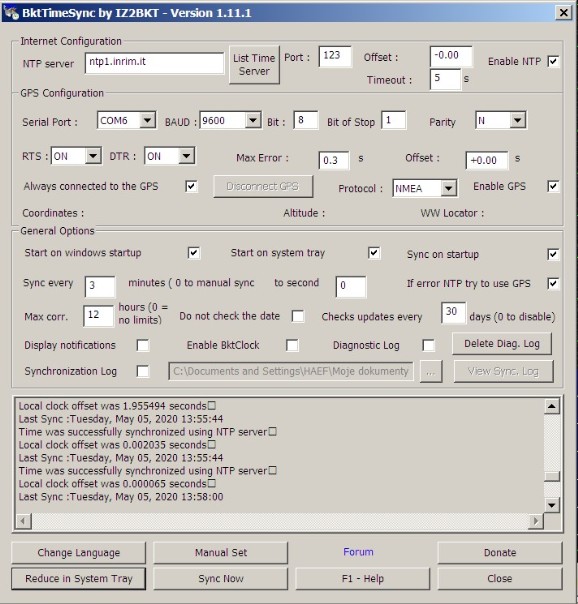Click the vertical scrollbar thumb in log
This screenshot has width=578, height=604.
tap(551, 476)
